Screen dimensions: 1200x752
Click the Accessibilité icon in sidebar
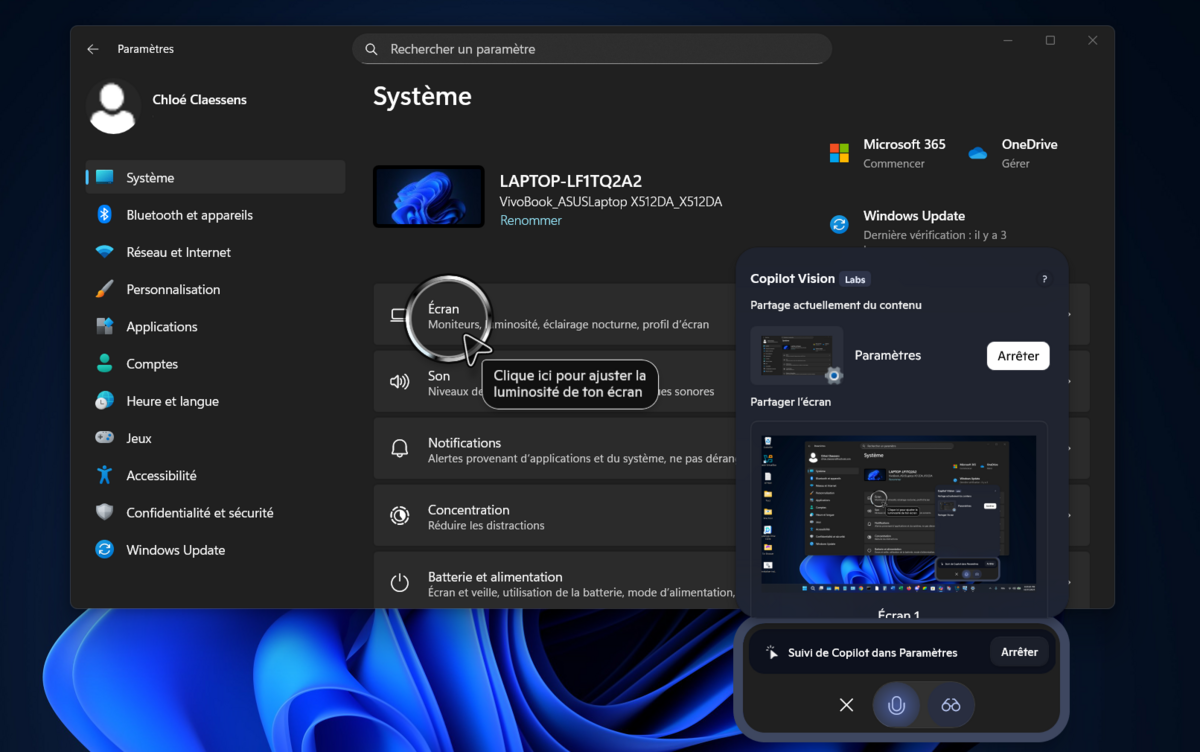click(104, 475)
